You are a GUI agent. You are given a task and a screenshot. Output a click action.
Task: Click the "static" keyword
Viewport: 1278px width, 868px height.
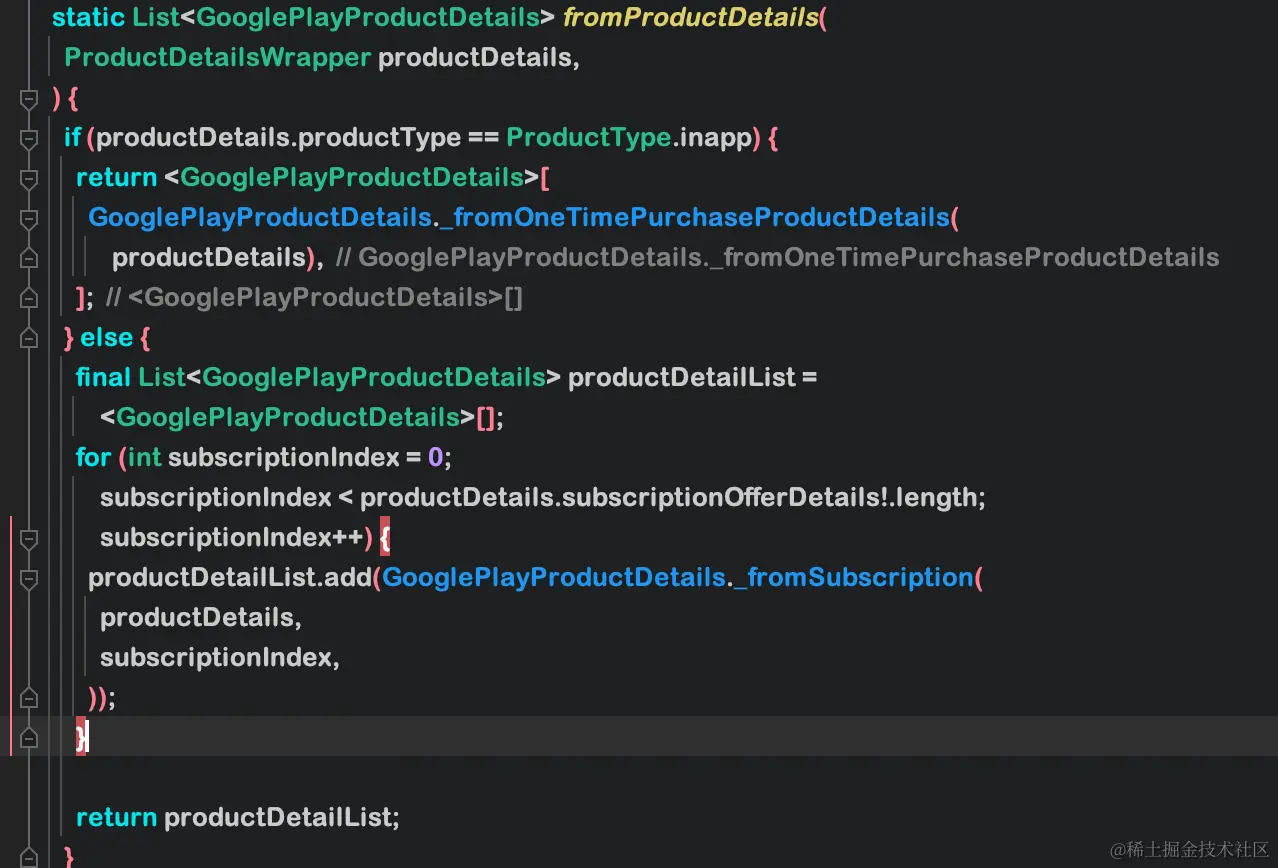point(88,17)
